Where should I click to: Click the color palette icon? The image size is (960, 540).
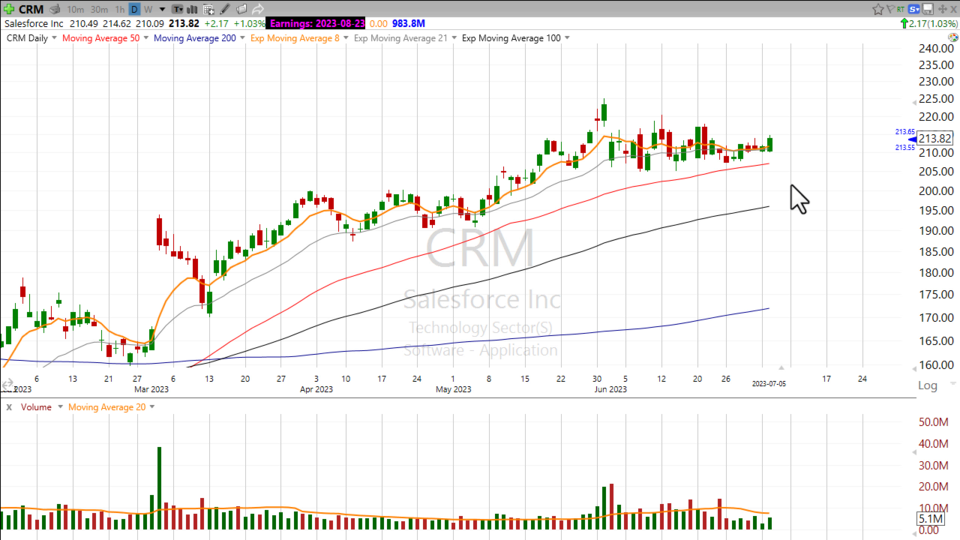[x=953, y=38]
